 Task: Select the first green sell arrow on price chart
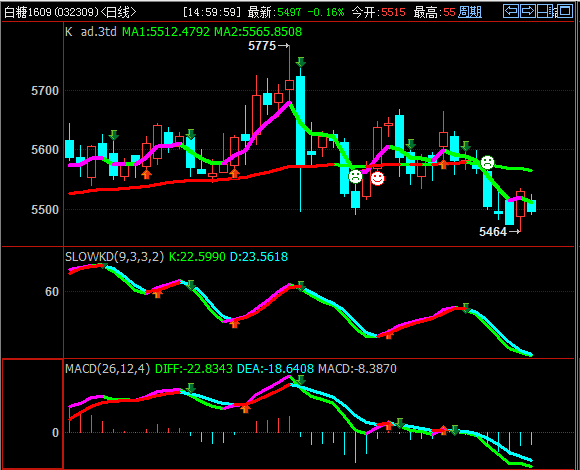pyautogui.click(x=114, y=135)
